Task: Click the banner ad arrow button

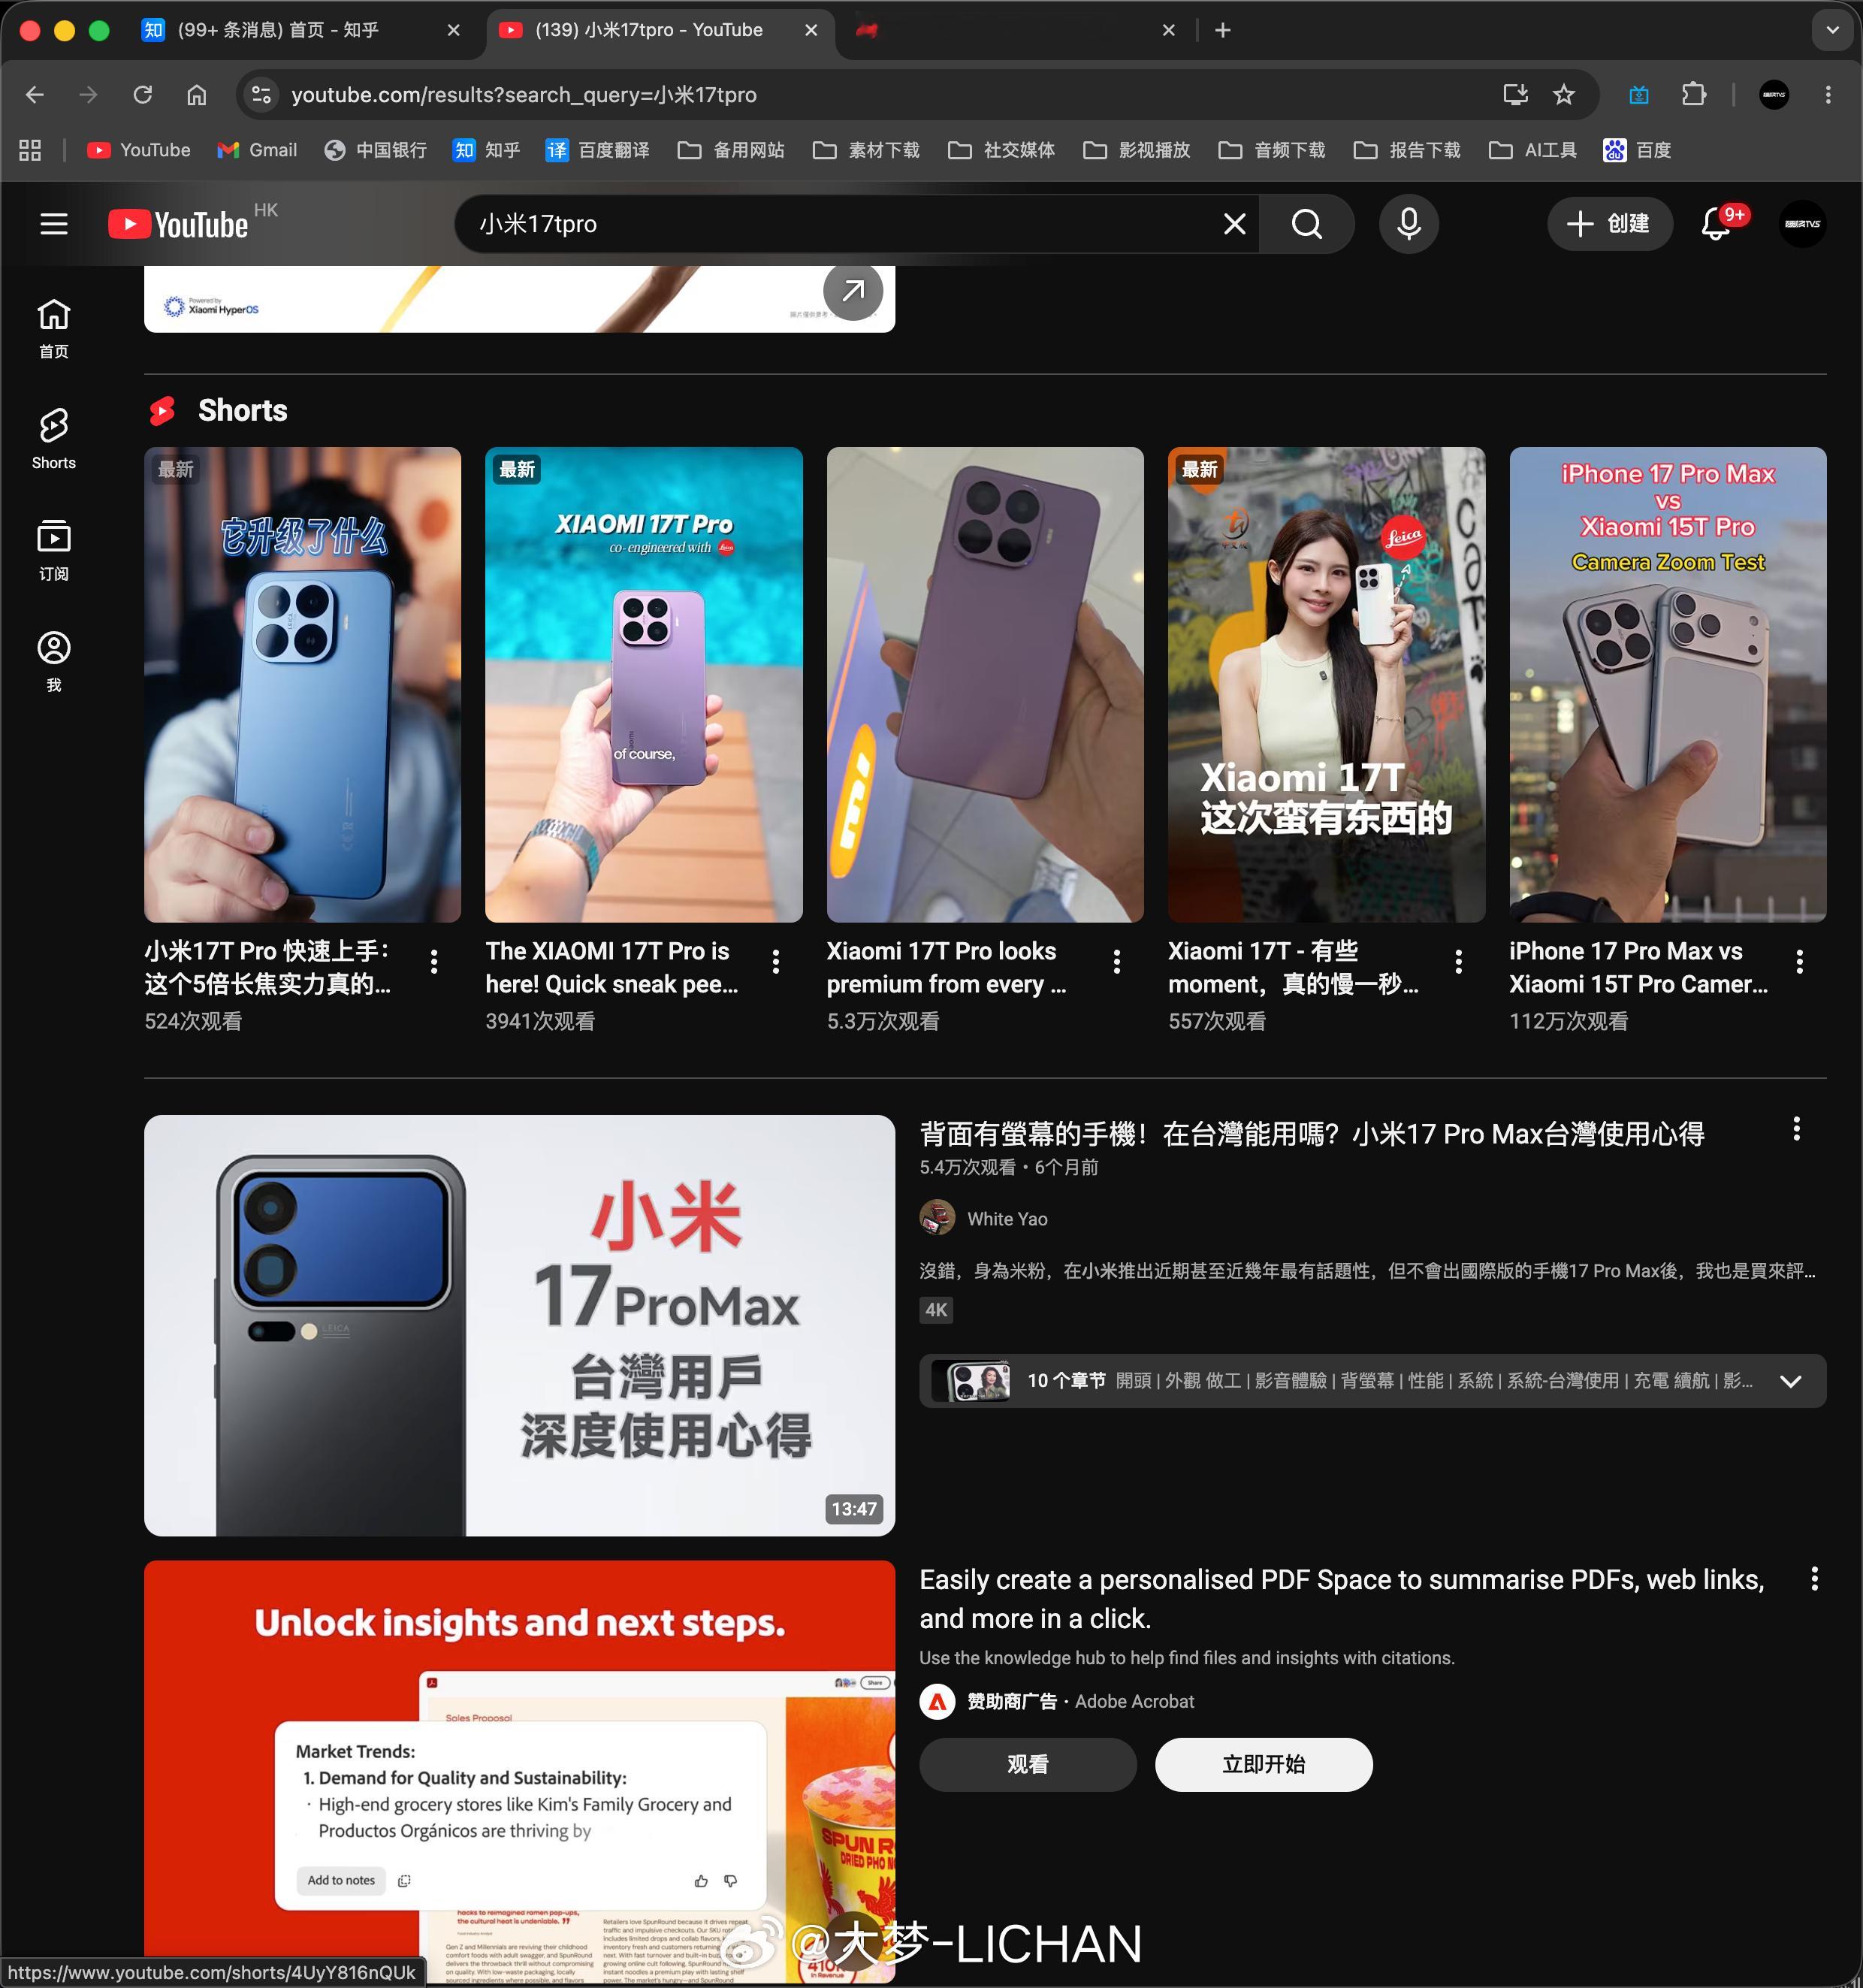Action: pyautogui.click(x=853, y=291)
